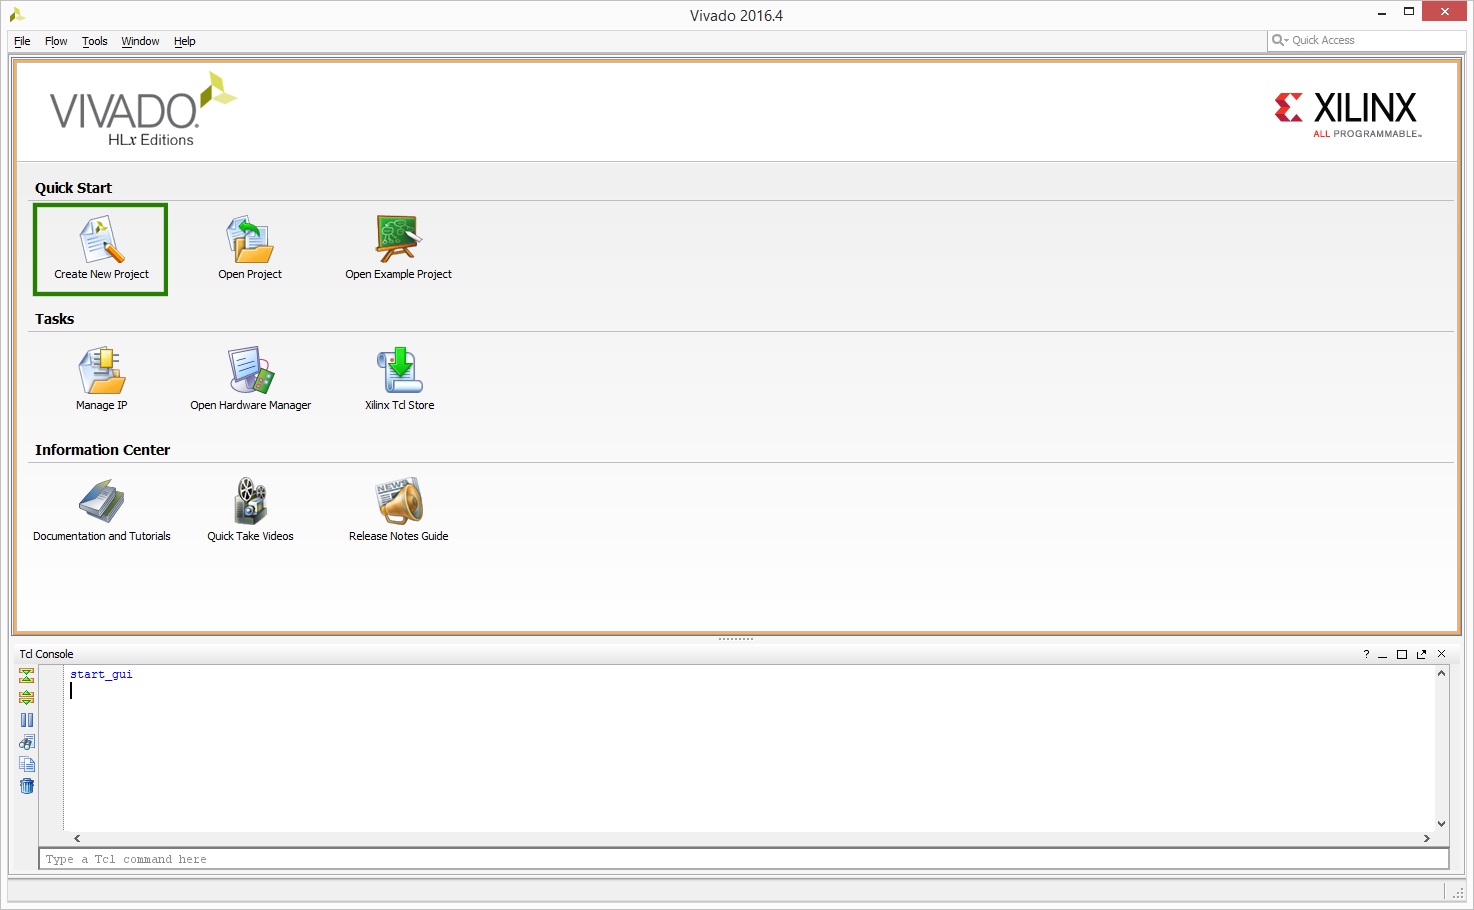This screenshot has width=1474, height=910.
Task: Click the Release Notes Guide label
Action: pos(399,536)
